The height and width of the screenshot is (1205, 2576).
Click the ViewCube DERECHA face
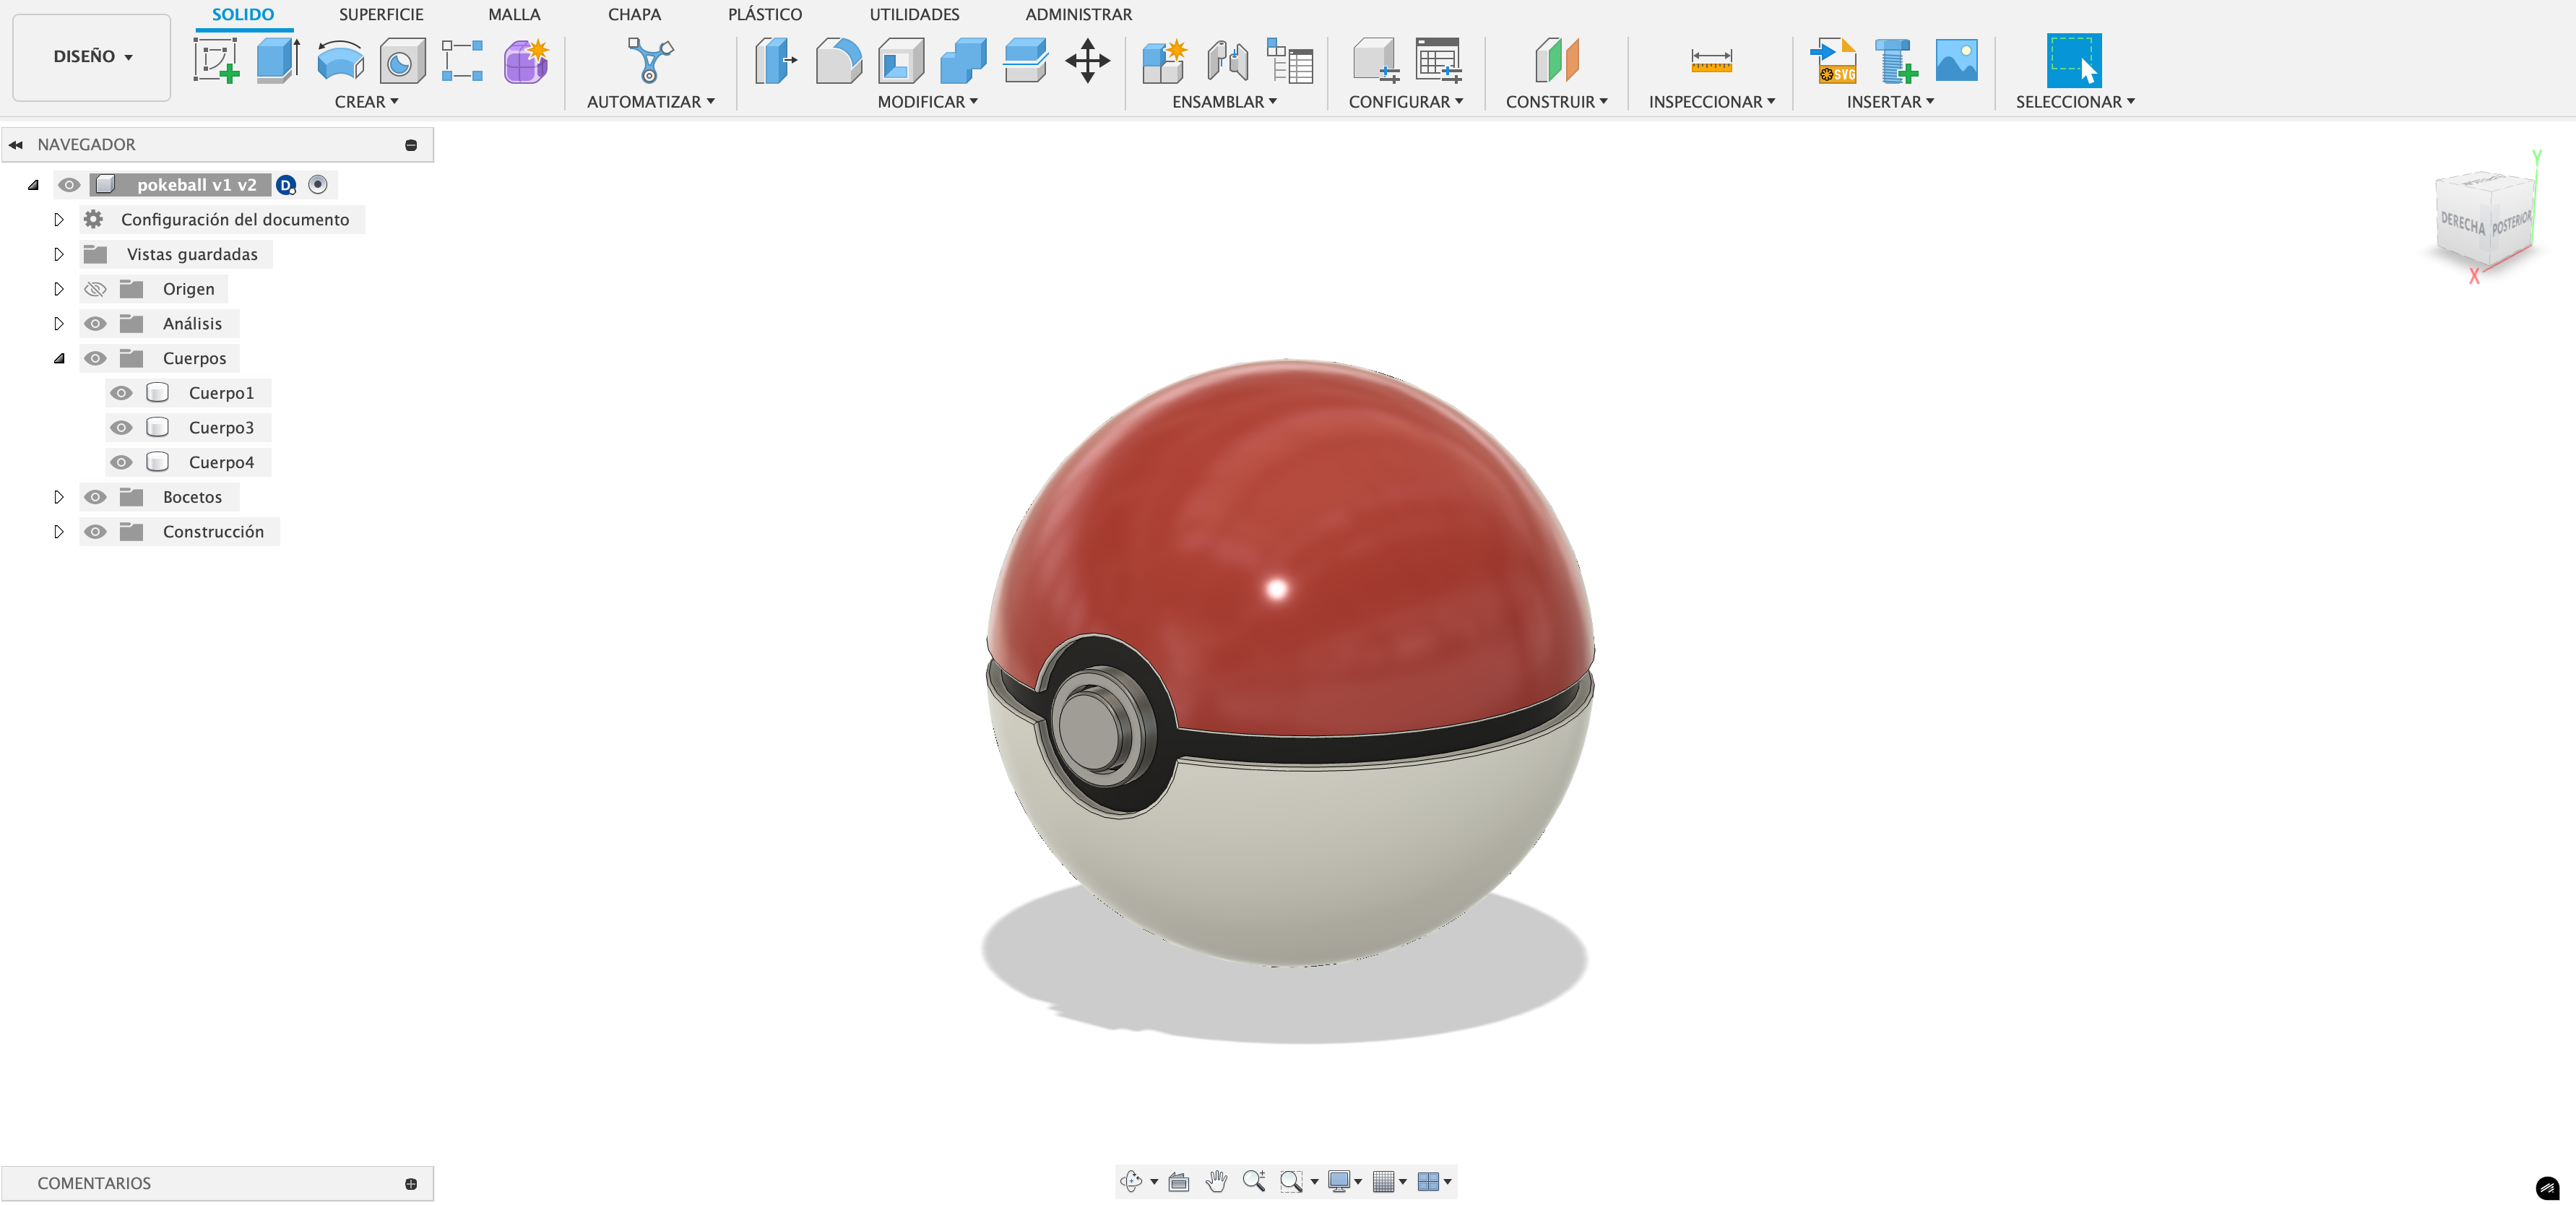(x=2462, y=223)
